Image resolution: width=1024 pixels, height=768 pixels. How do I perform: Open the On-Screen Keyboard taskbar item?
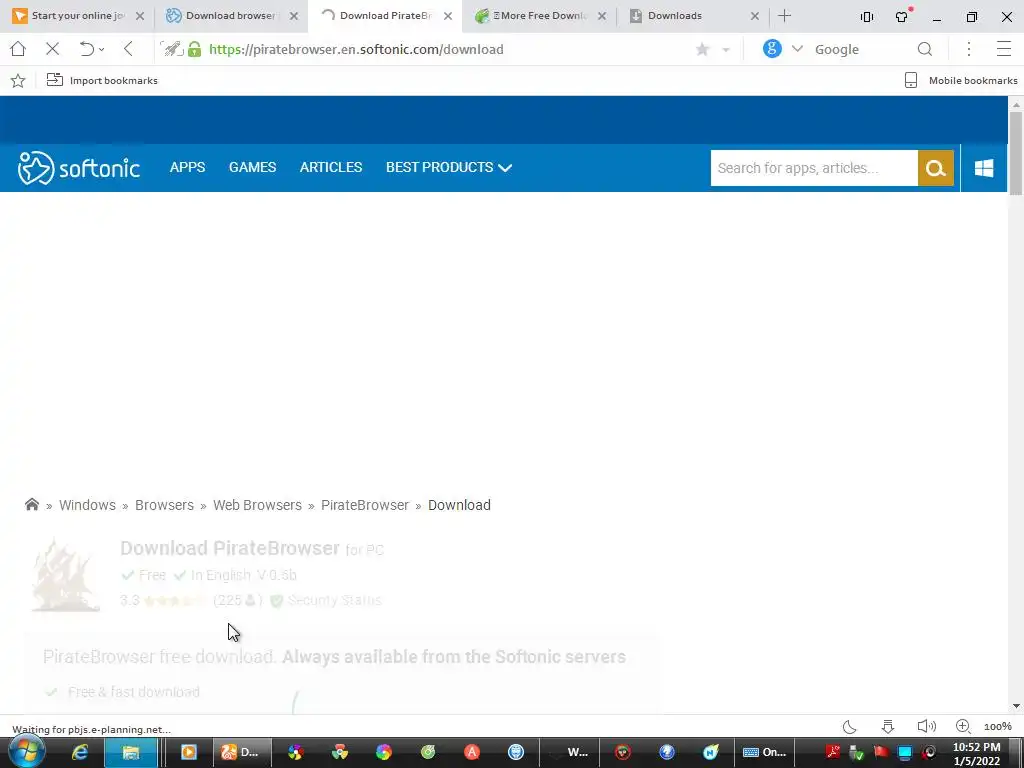click(765, 752)
